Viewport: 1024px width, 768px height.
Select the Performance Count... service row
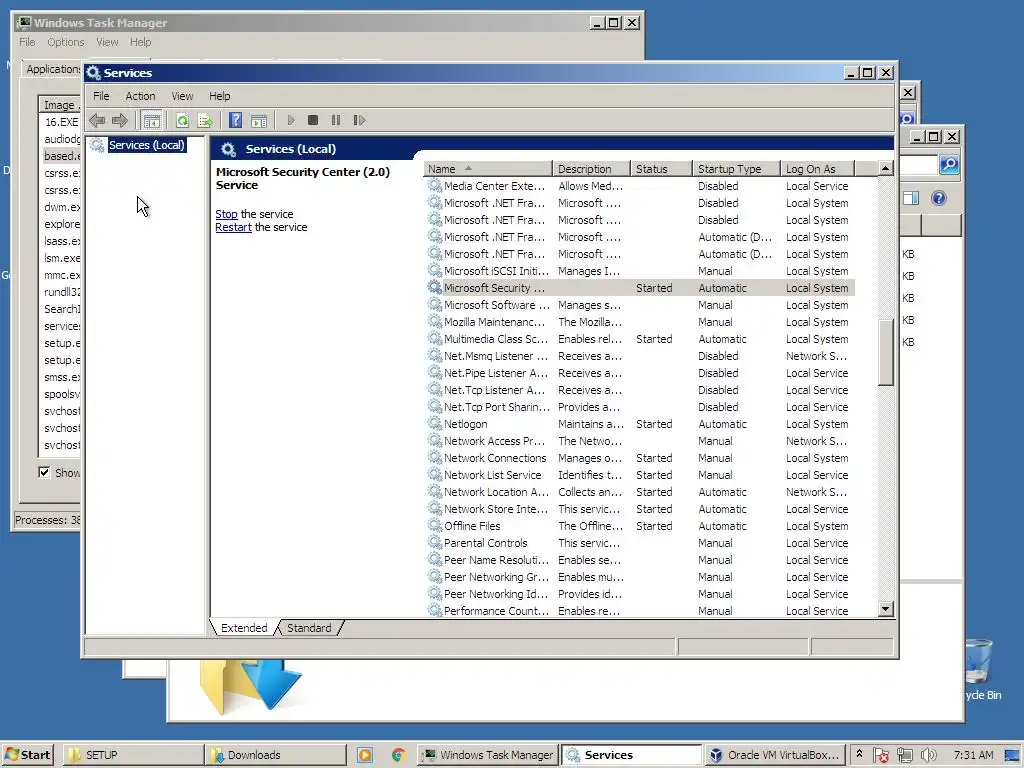tap(639, 611)
